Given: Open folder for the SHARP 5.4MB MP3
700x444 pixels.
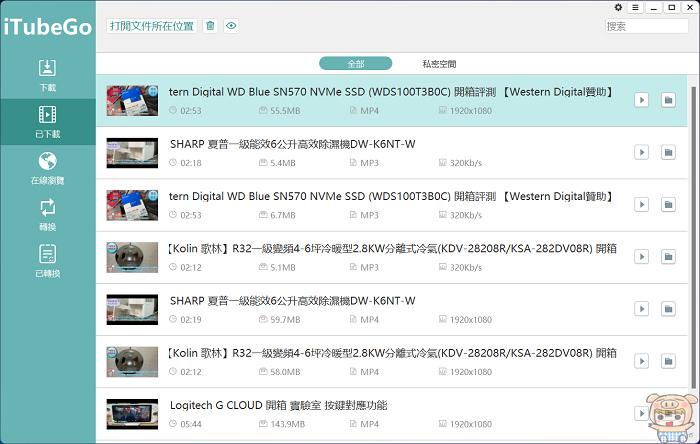Looking at the screenshot, I should tap(667, 152).
